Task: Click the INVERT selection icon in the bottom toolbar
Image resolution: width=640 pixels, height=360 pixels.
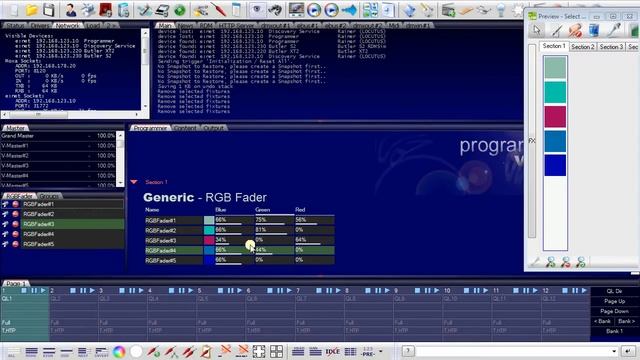Action: coord(101,352)
